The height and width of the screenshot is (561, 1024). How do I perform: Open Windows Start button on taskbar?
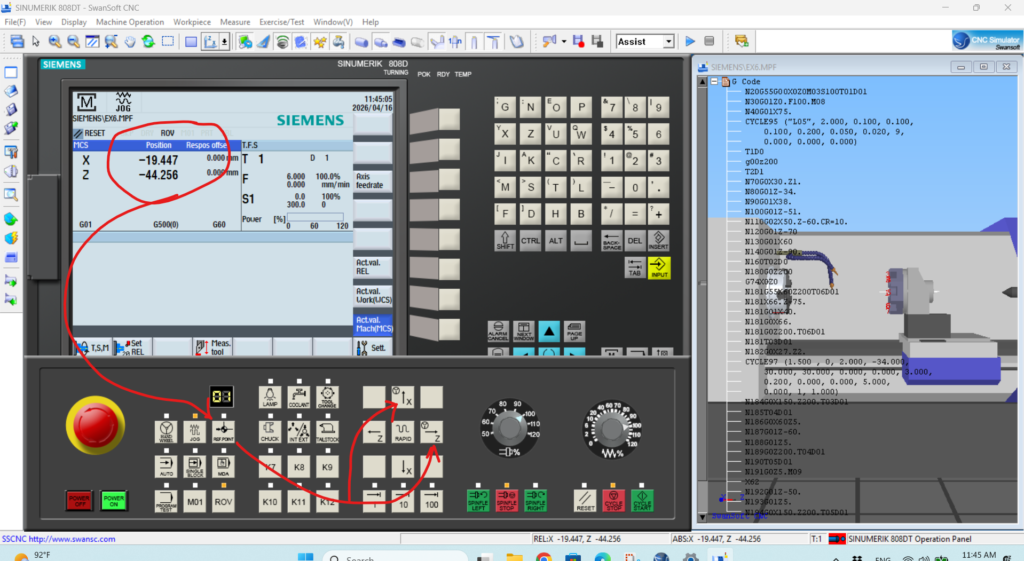coord(304,555)
